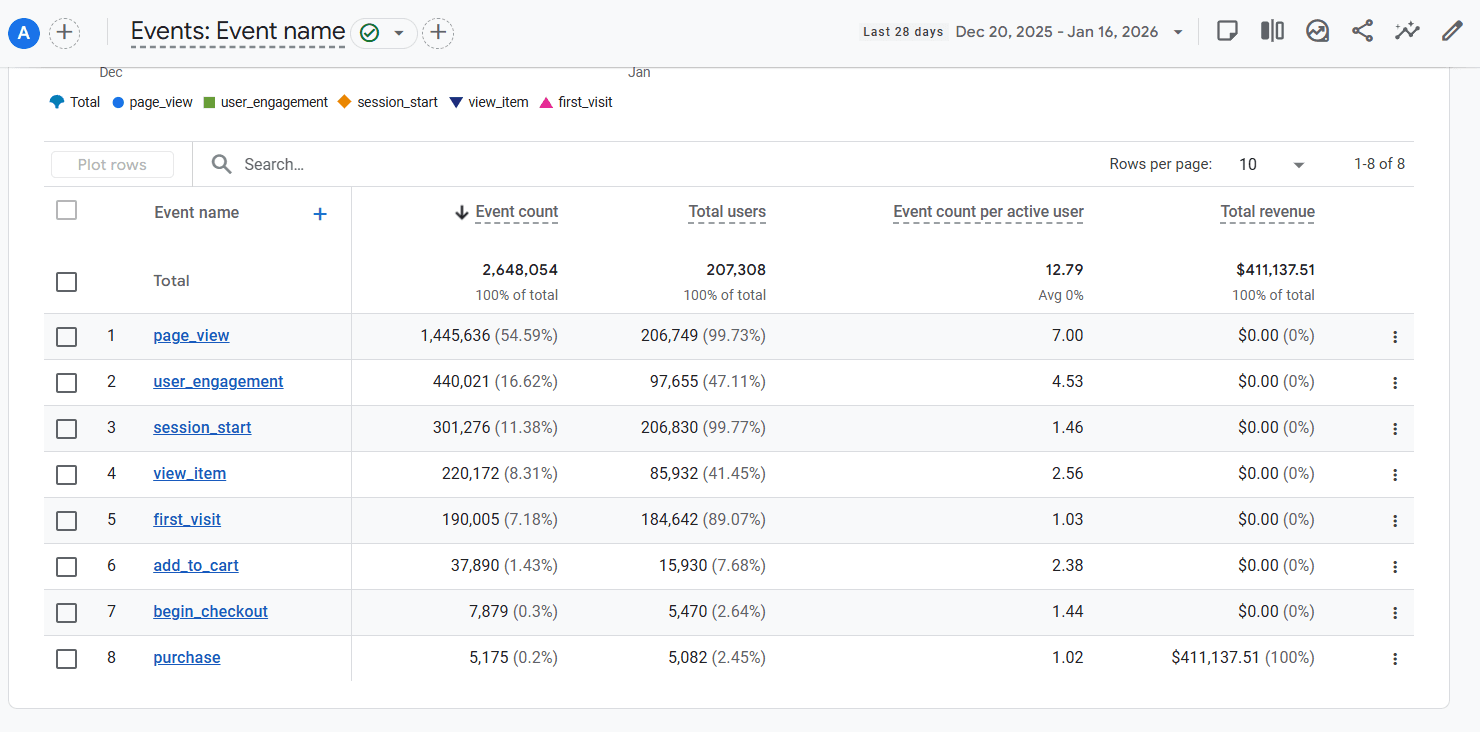
Task: Select the page_view row checkbox
Action: click(x=67, y=337)
